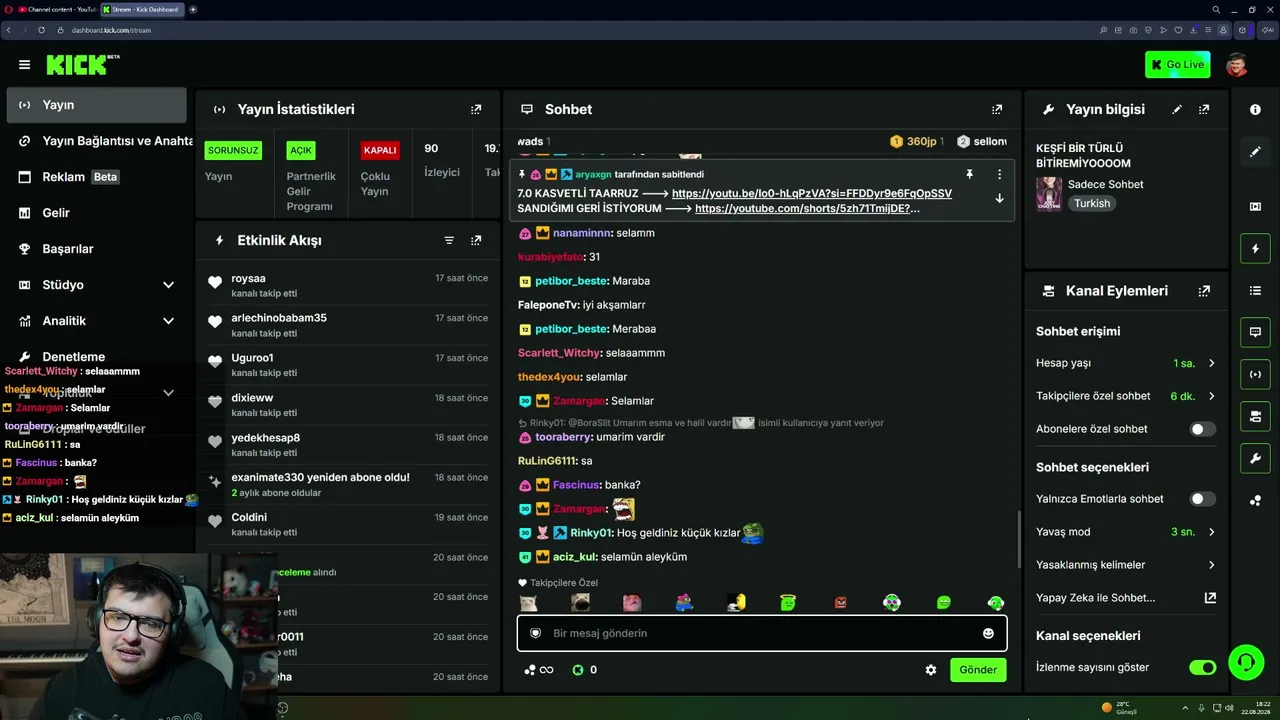The height and width of the screenshot is (720, 1280).
Task: Open the profile avatar menu
Action: tap(1237, 65)
